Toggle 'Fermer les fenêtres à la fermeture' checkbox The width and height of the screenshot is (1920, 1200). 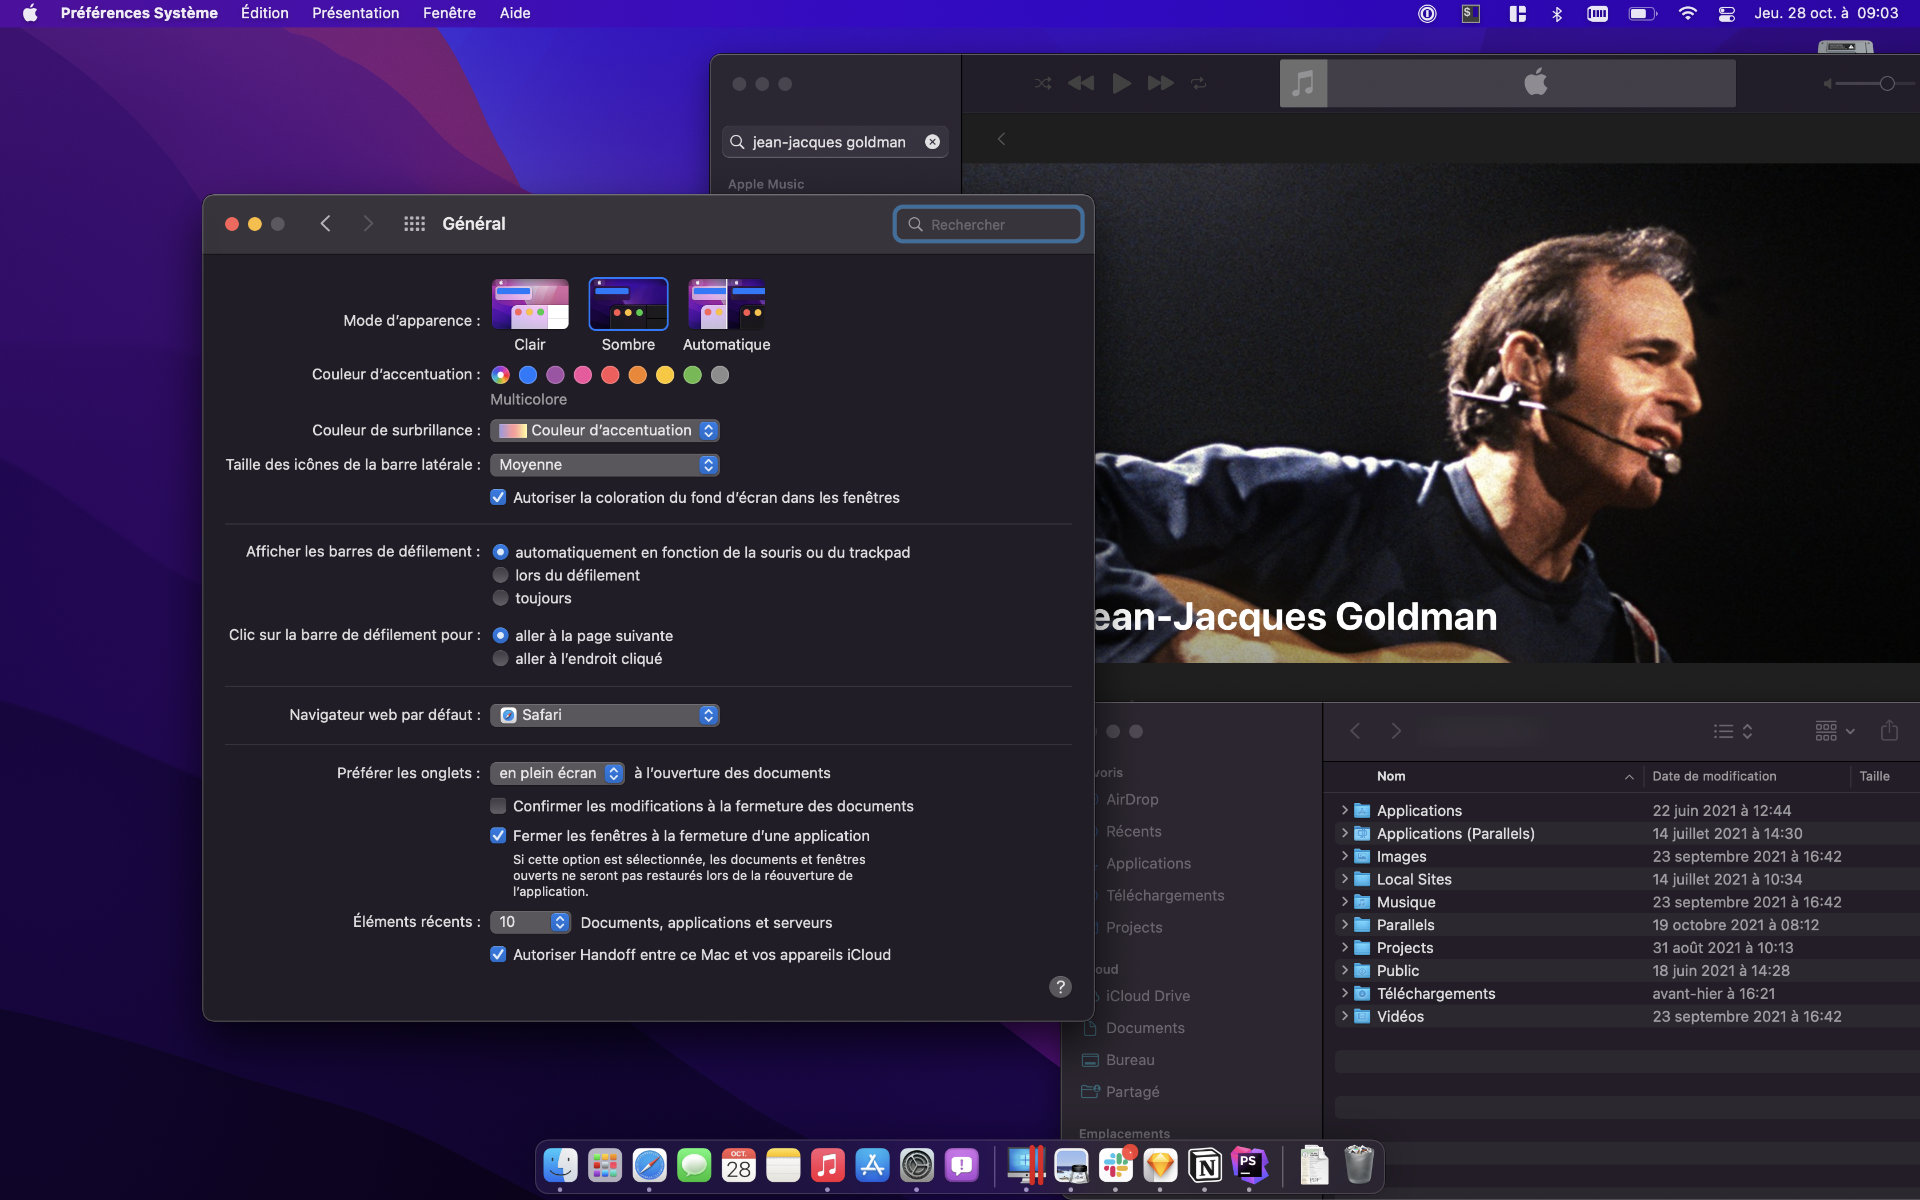(498, 835)
